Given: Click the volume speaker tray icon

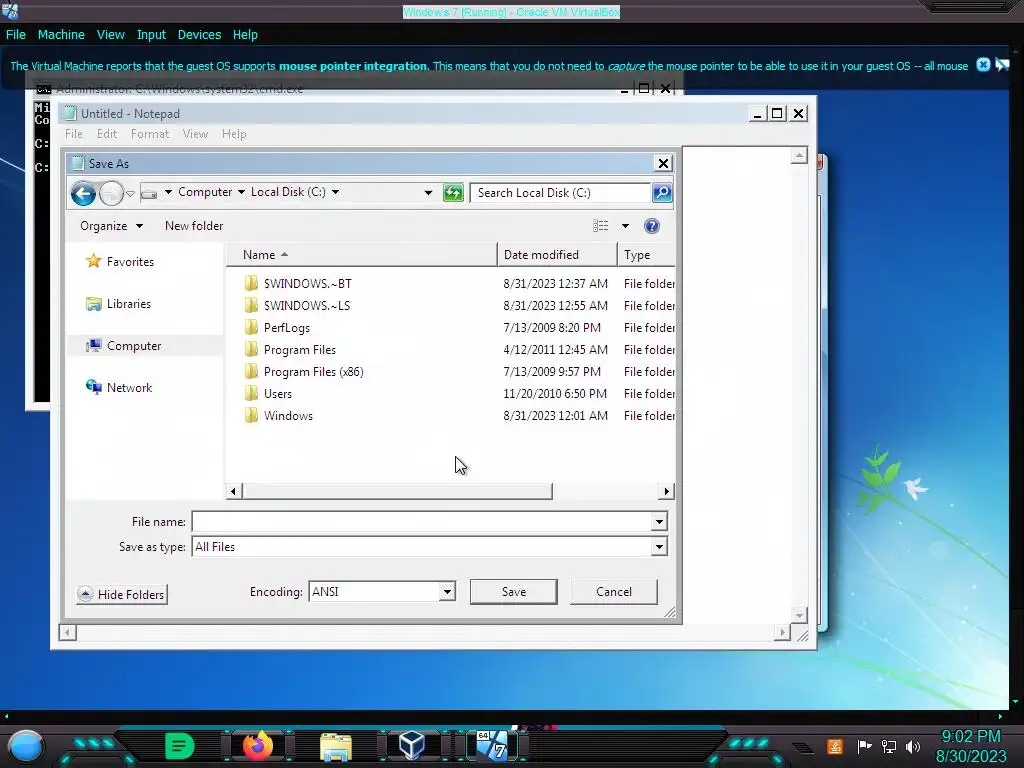Looking at the screenshot, I should point(913,746).
